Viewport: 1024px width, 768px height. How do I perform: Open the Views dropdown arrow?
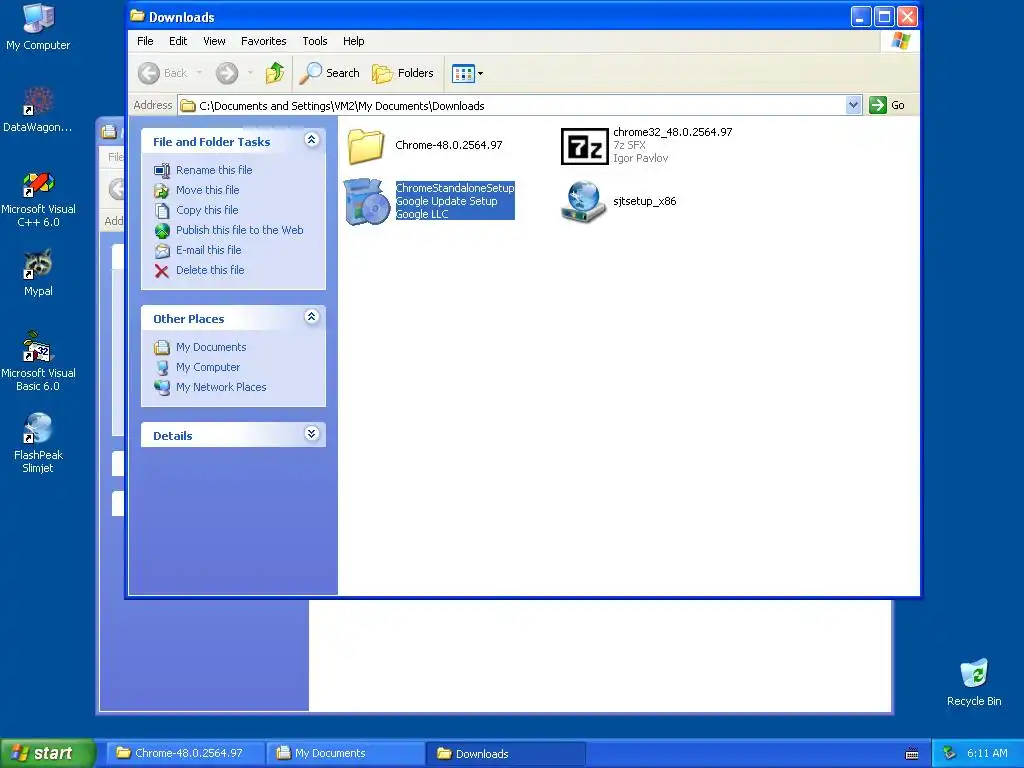[481, 74]
